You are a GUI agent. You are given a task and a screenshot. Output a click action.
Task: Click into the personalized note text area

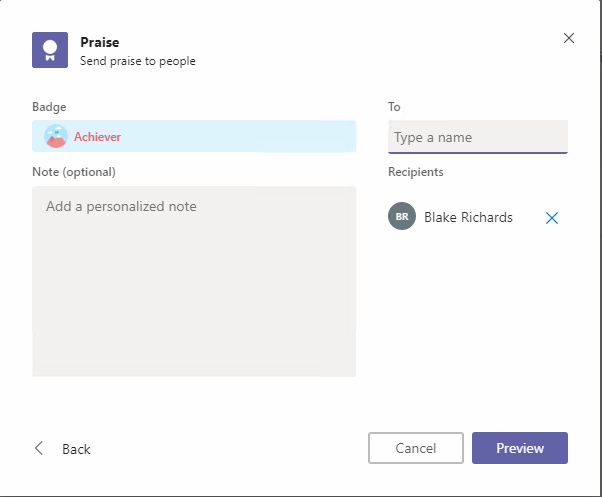point(194,280)
